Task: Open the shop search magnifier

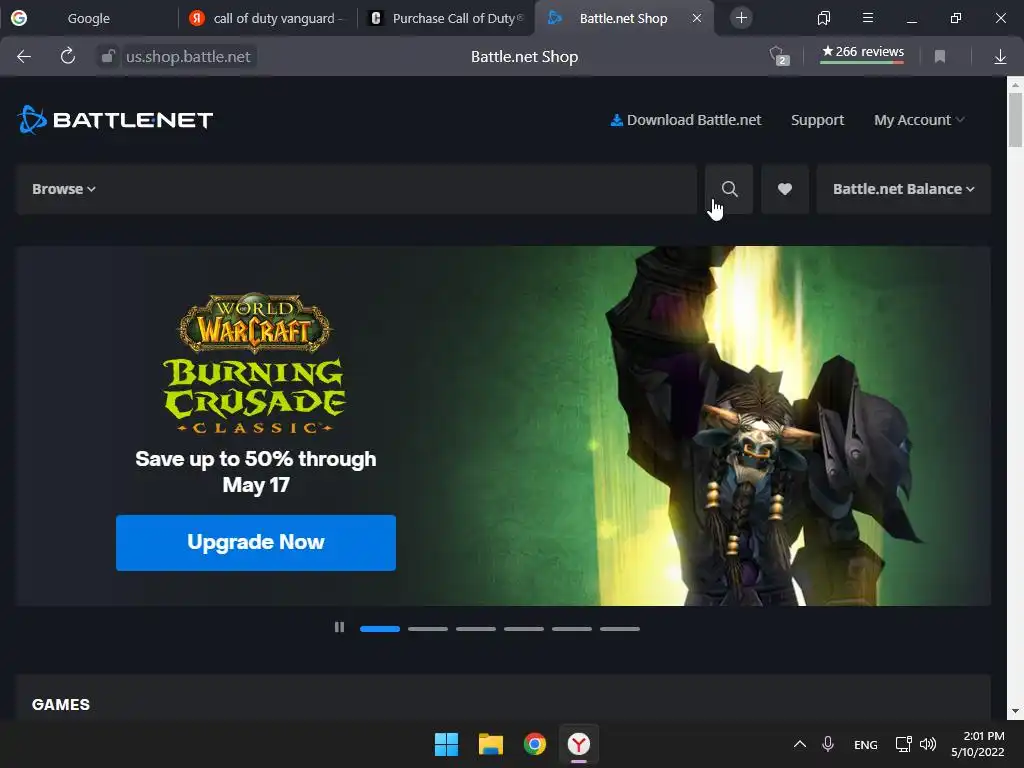Action: click(729, 189)
